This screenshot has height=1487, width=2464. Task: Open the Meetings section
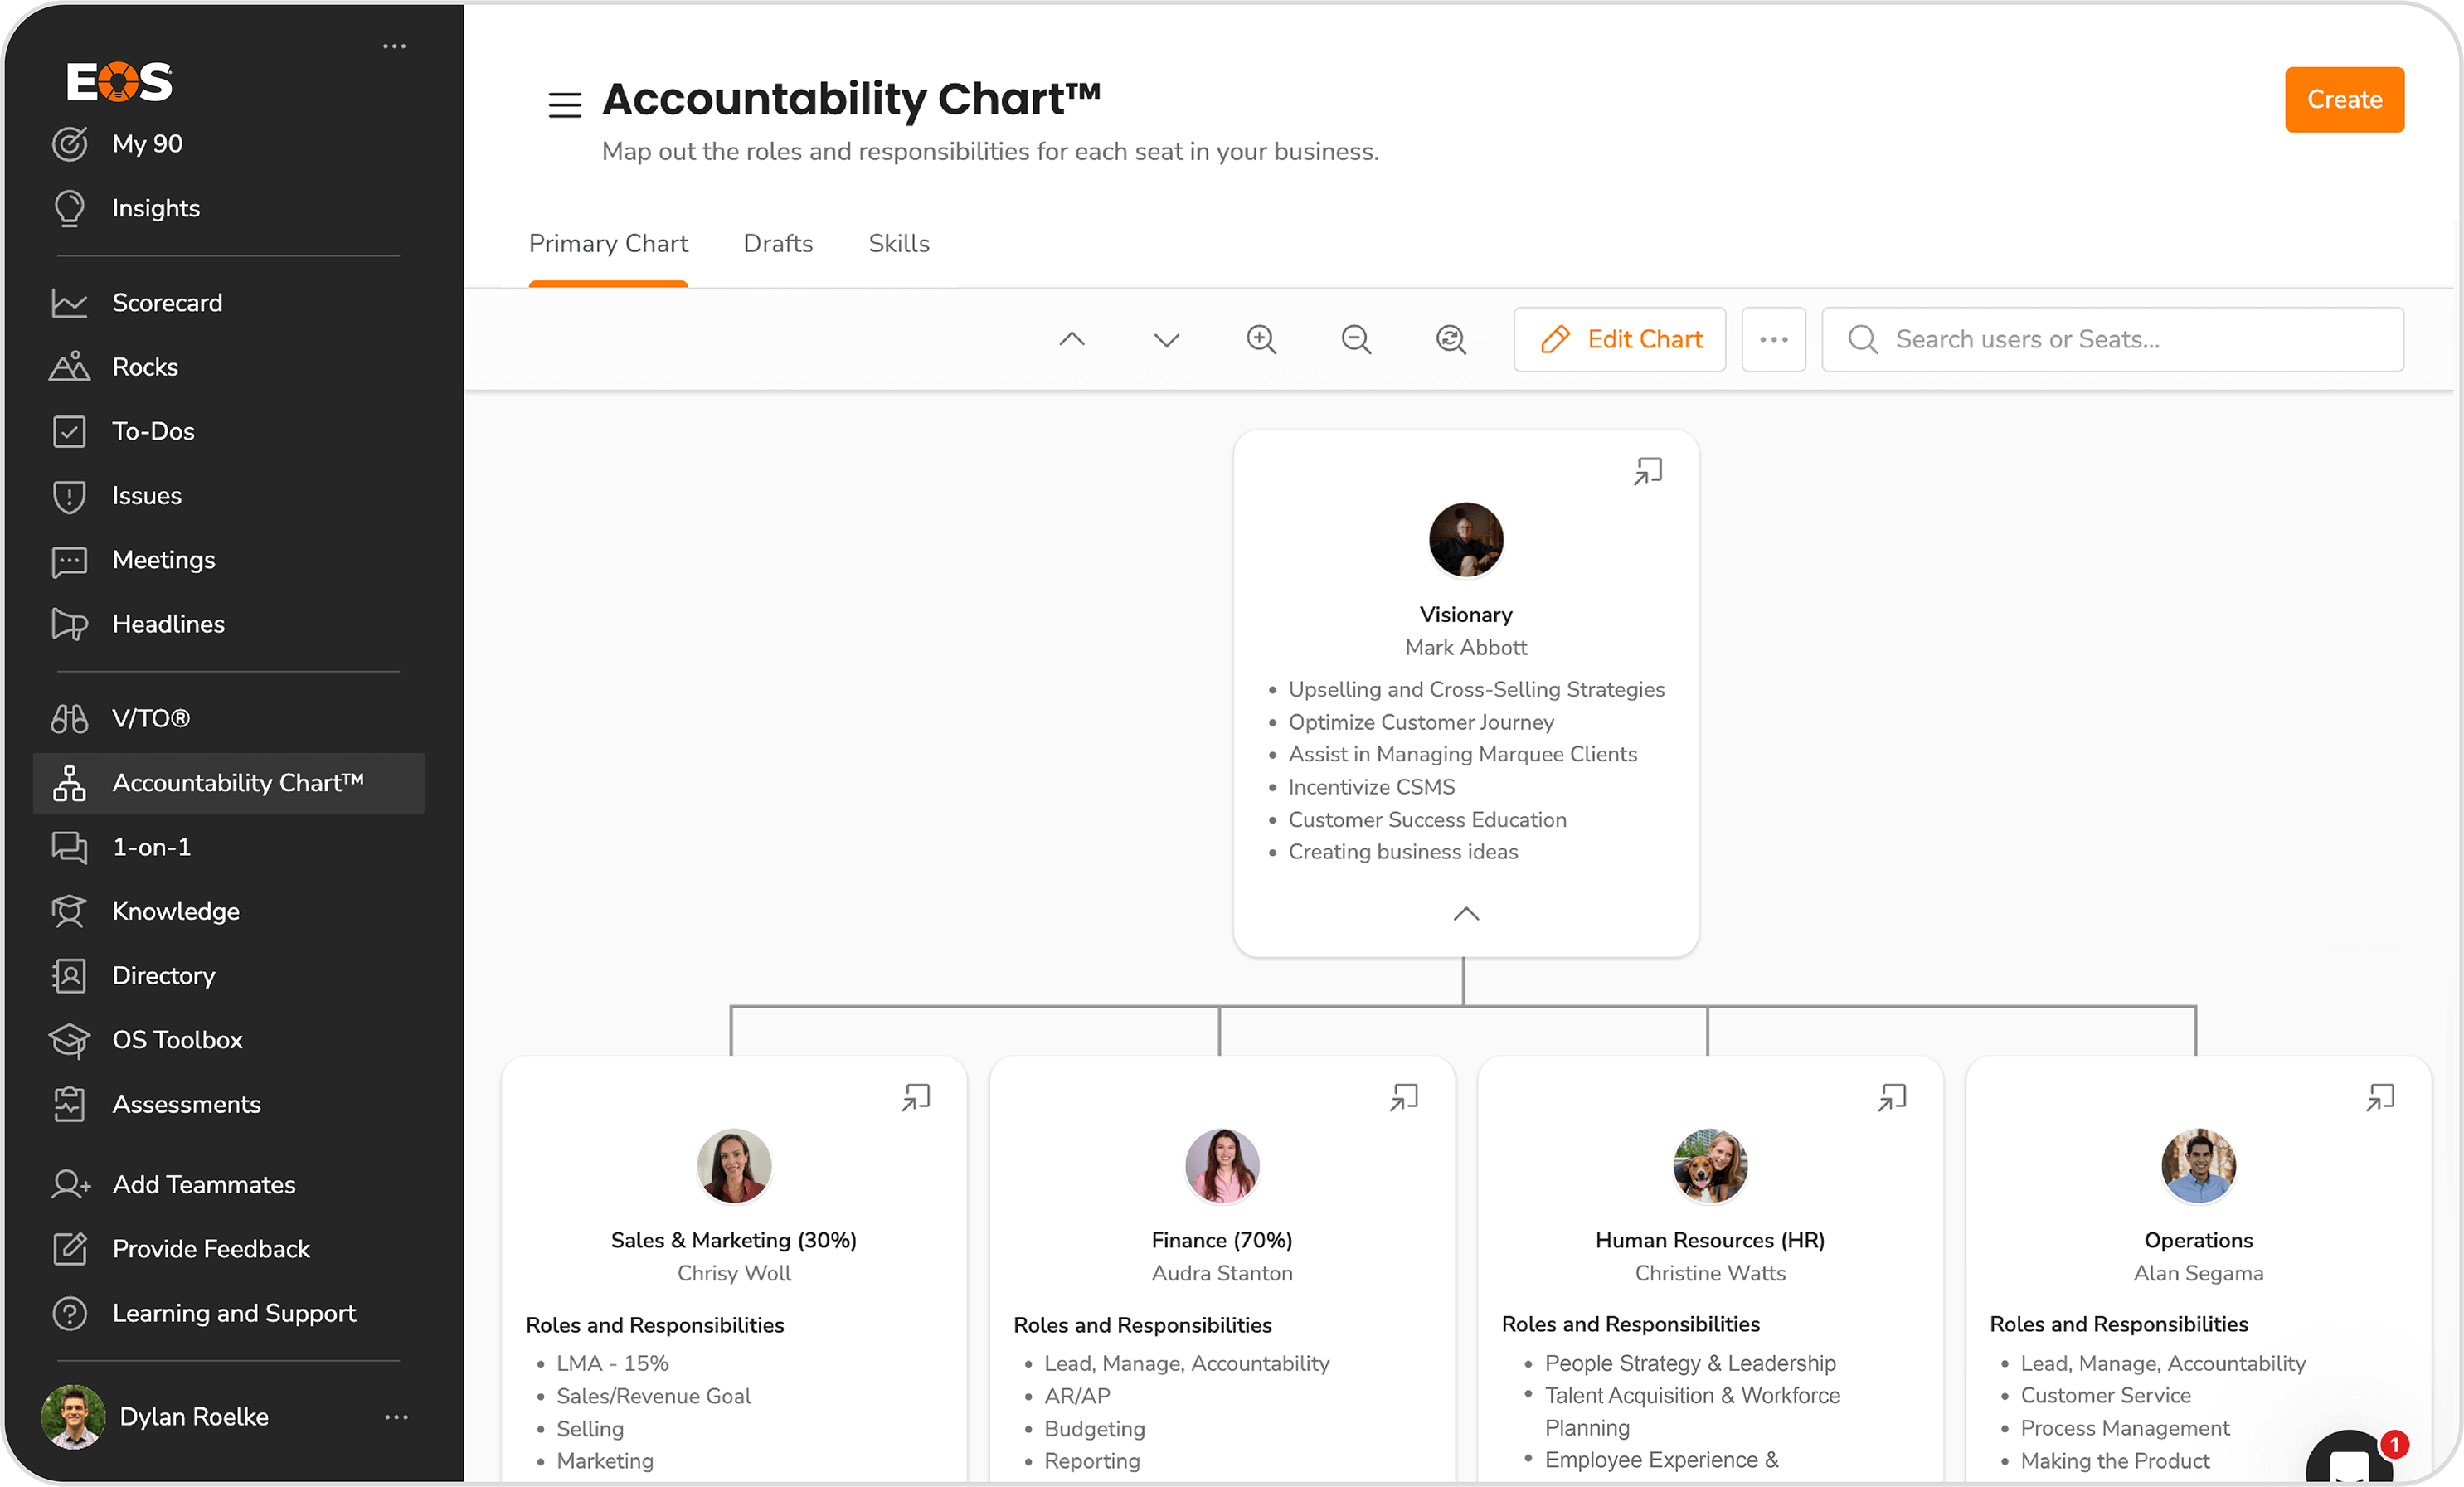pos(163,559)
